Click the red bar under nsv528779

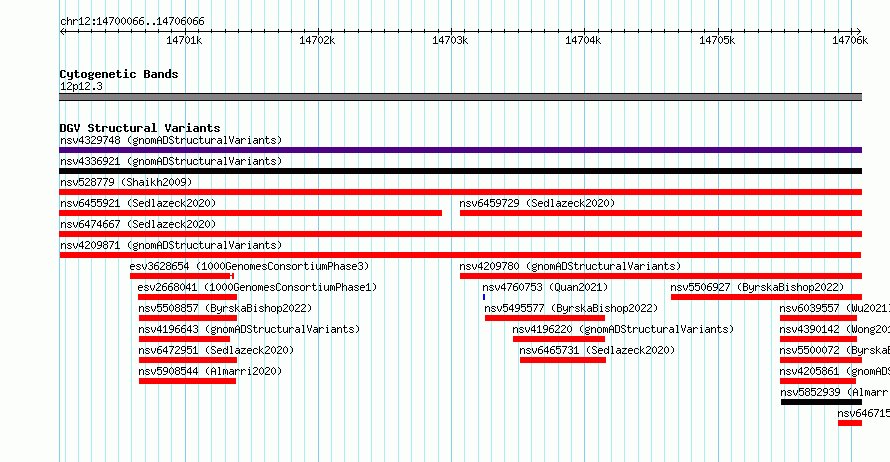[x=460, y=192]
